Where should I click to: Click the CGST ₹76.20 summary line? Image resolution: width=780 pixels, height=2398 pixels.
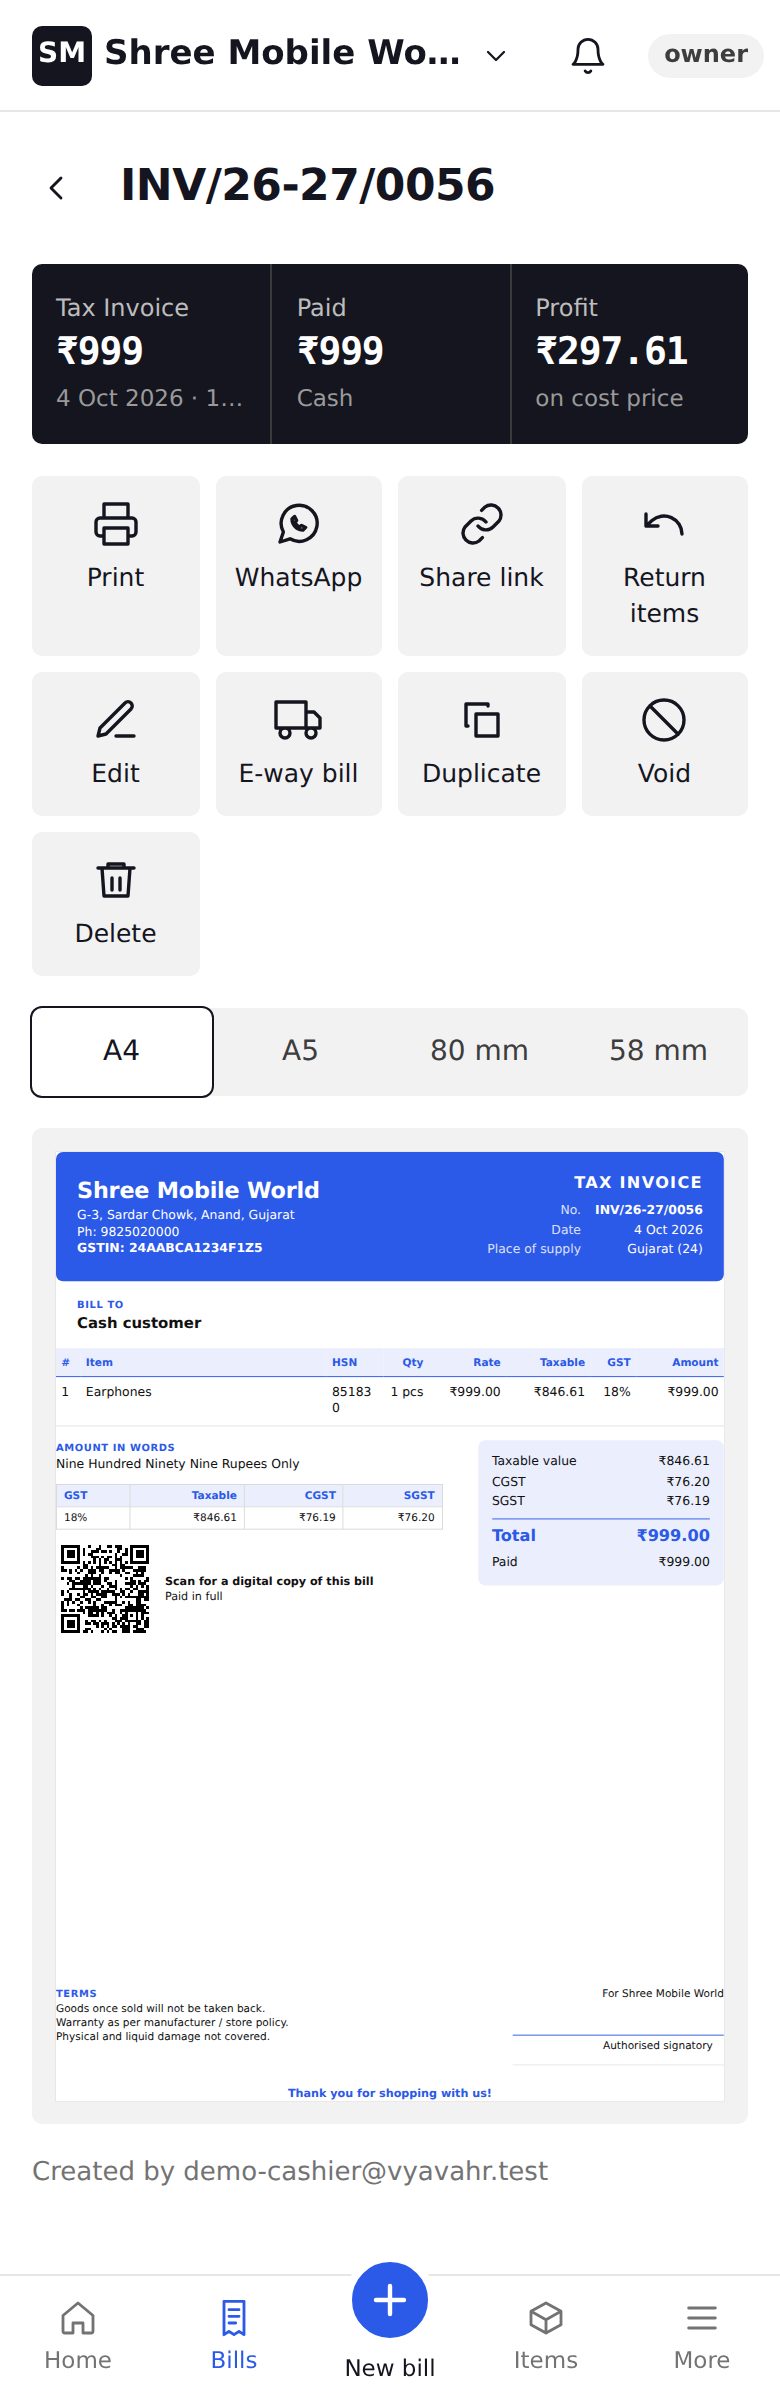(601, 1482)
